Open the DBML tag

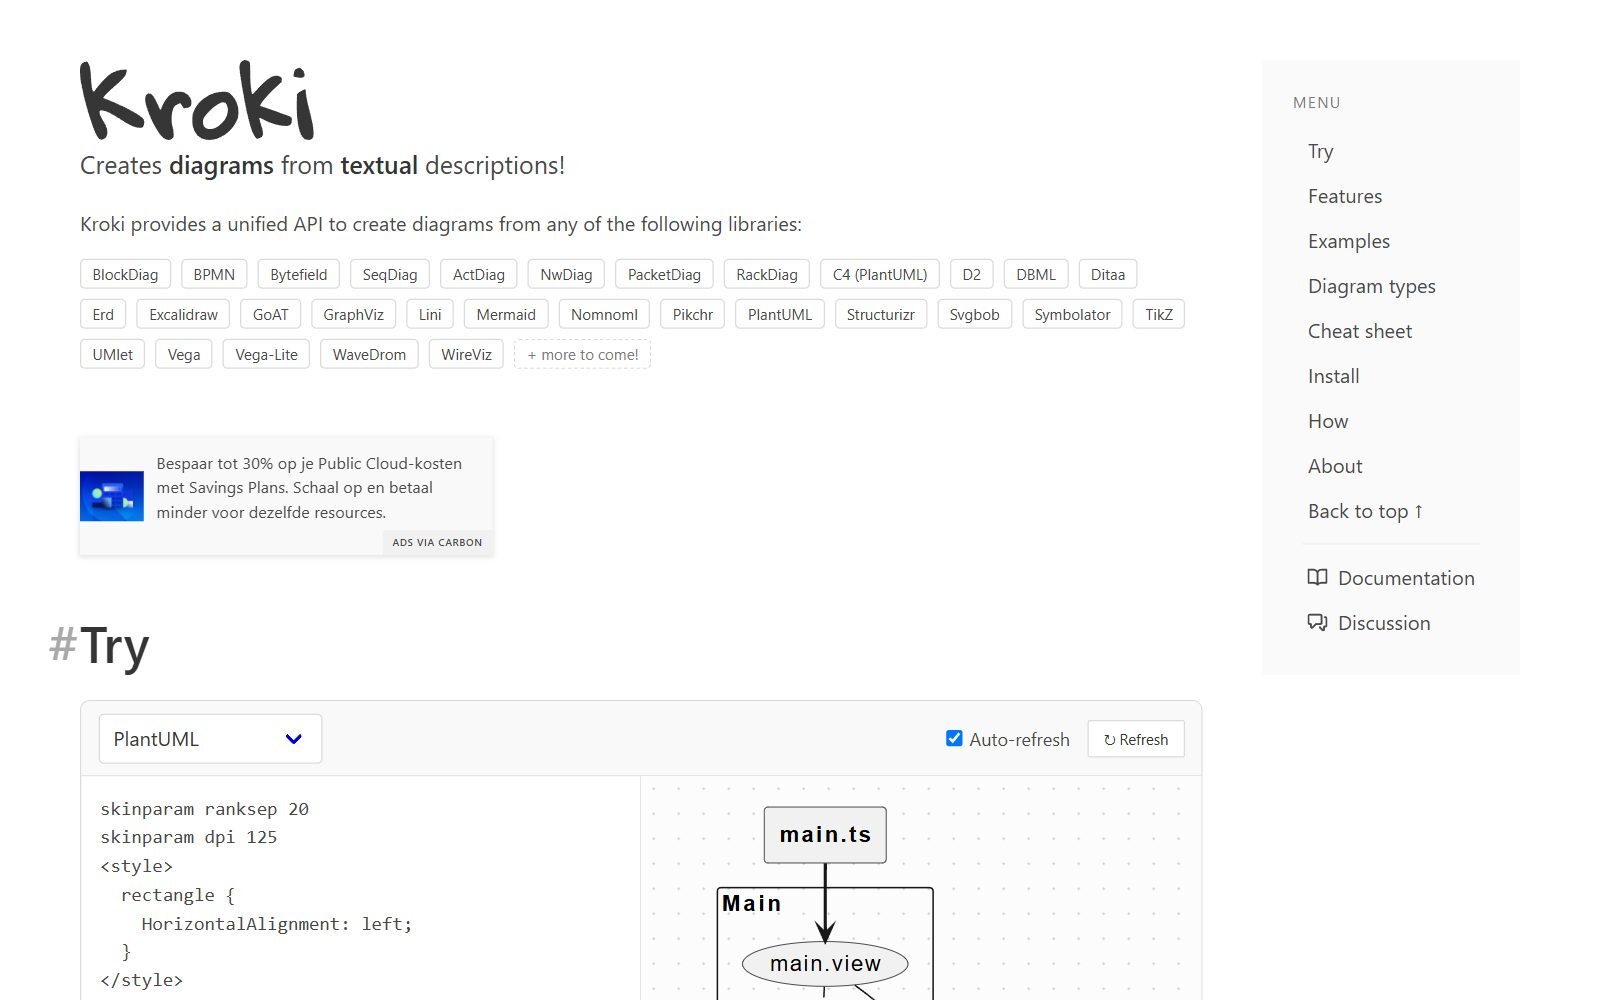(x=1036, y=274)
